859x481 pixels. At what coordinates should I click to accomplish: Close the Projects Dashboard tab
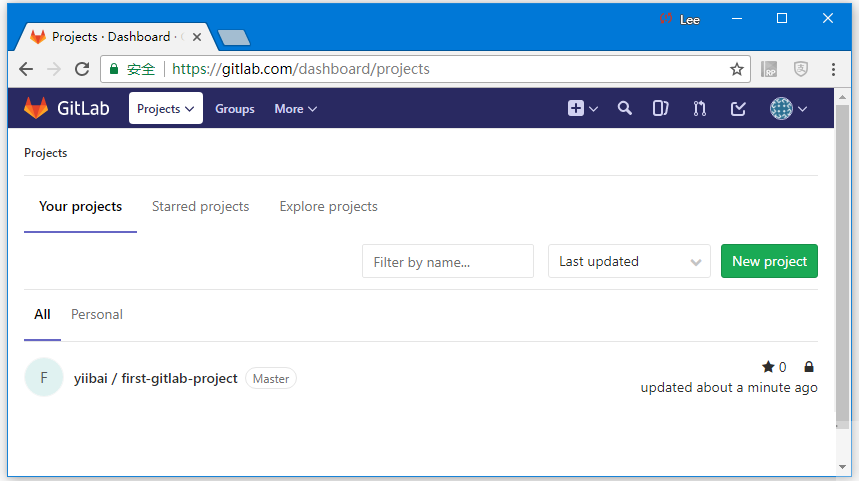pyautogui.click(x=197, y=37)
